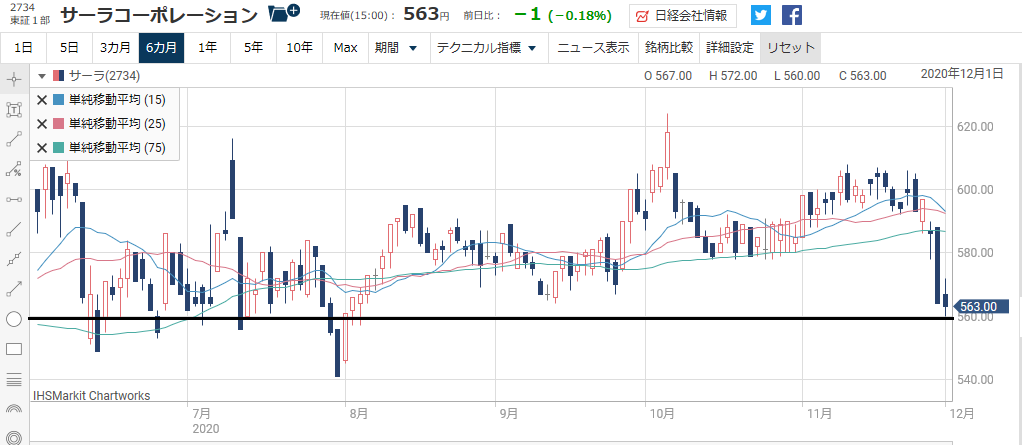1022x445 pixels.
Task: Share on Twitter
Action: click(x=761, y=15)
